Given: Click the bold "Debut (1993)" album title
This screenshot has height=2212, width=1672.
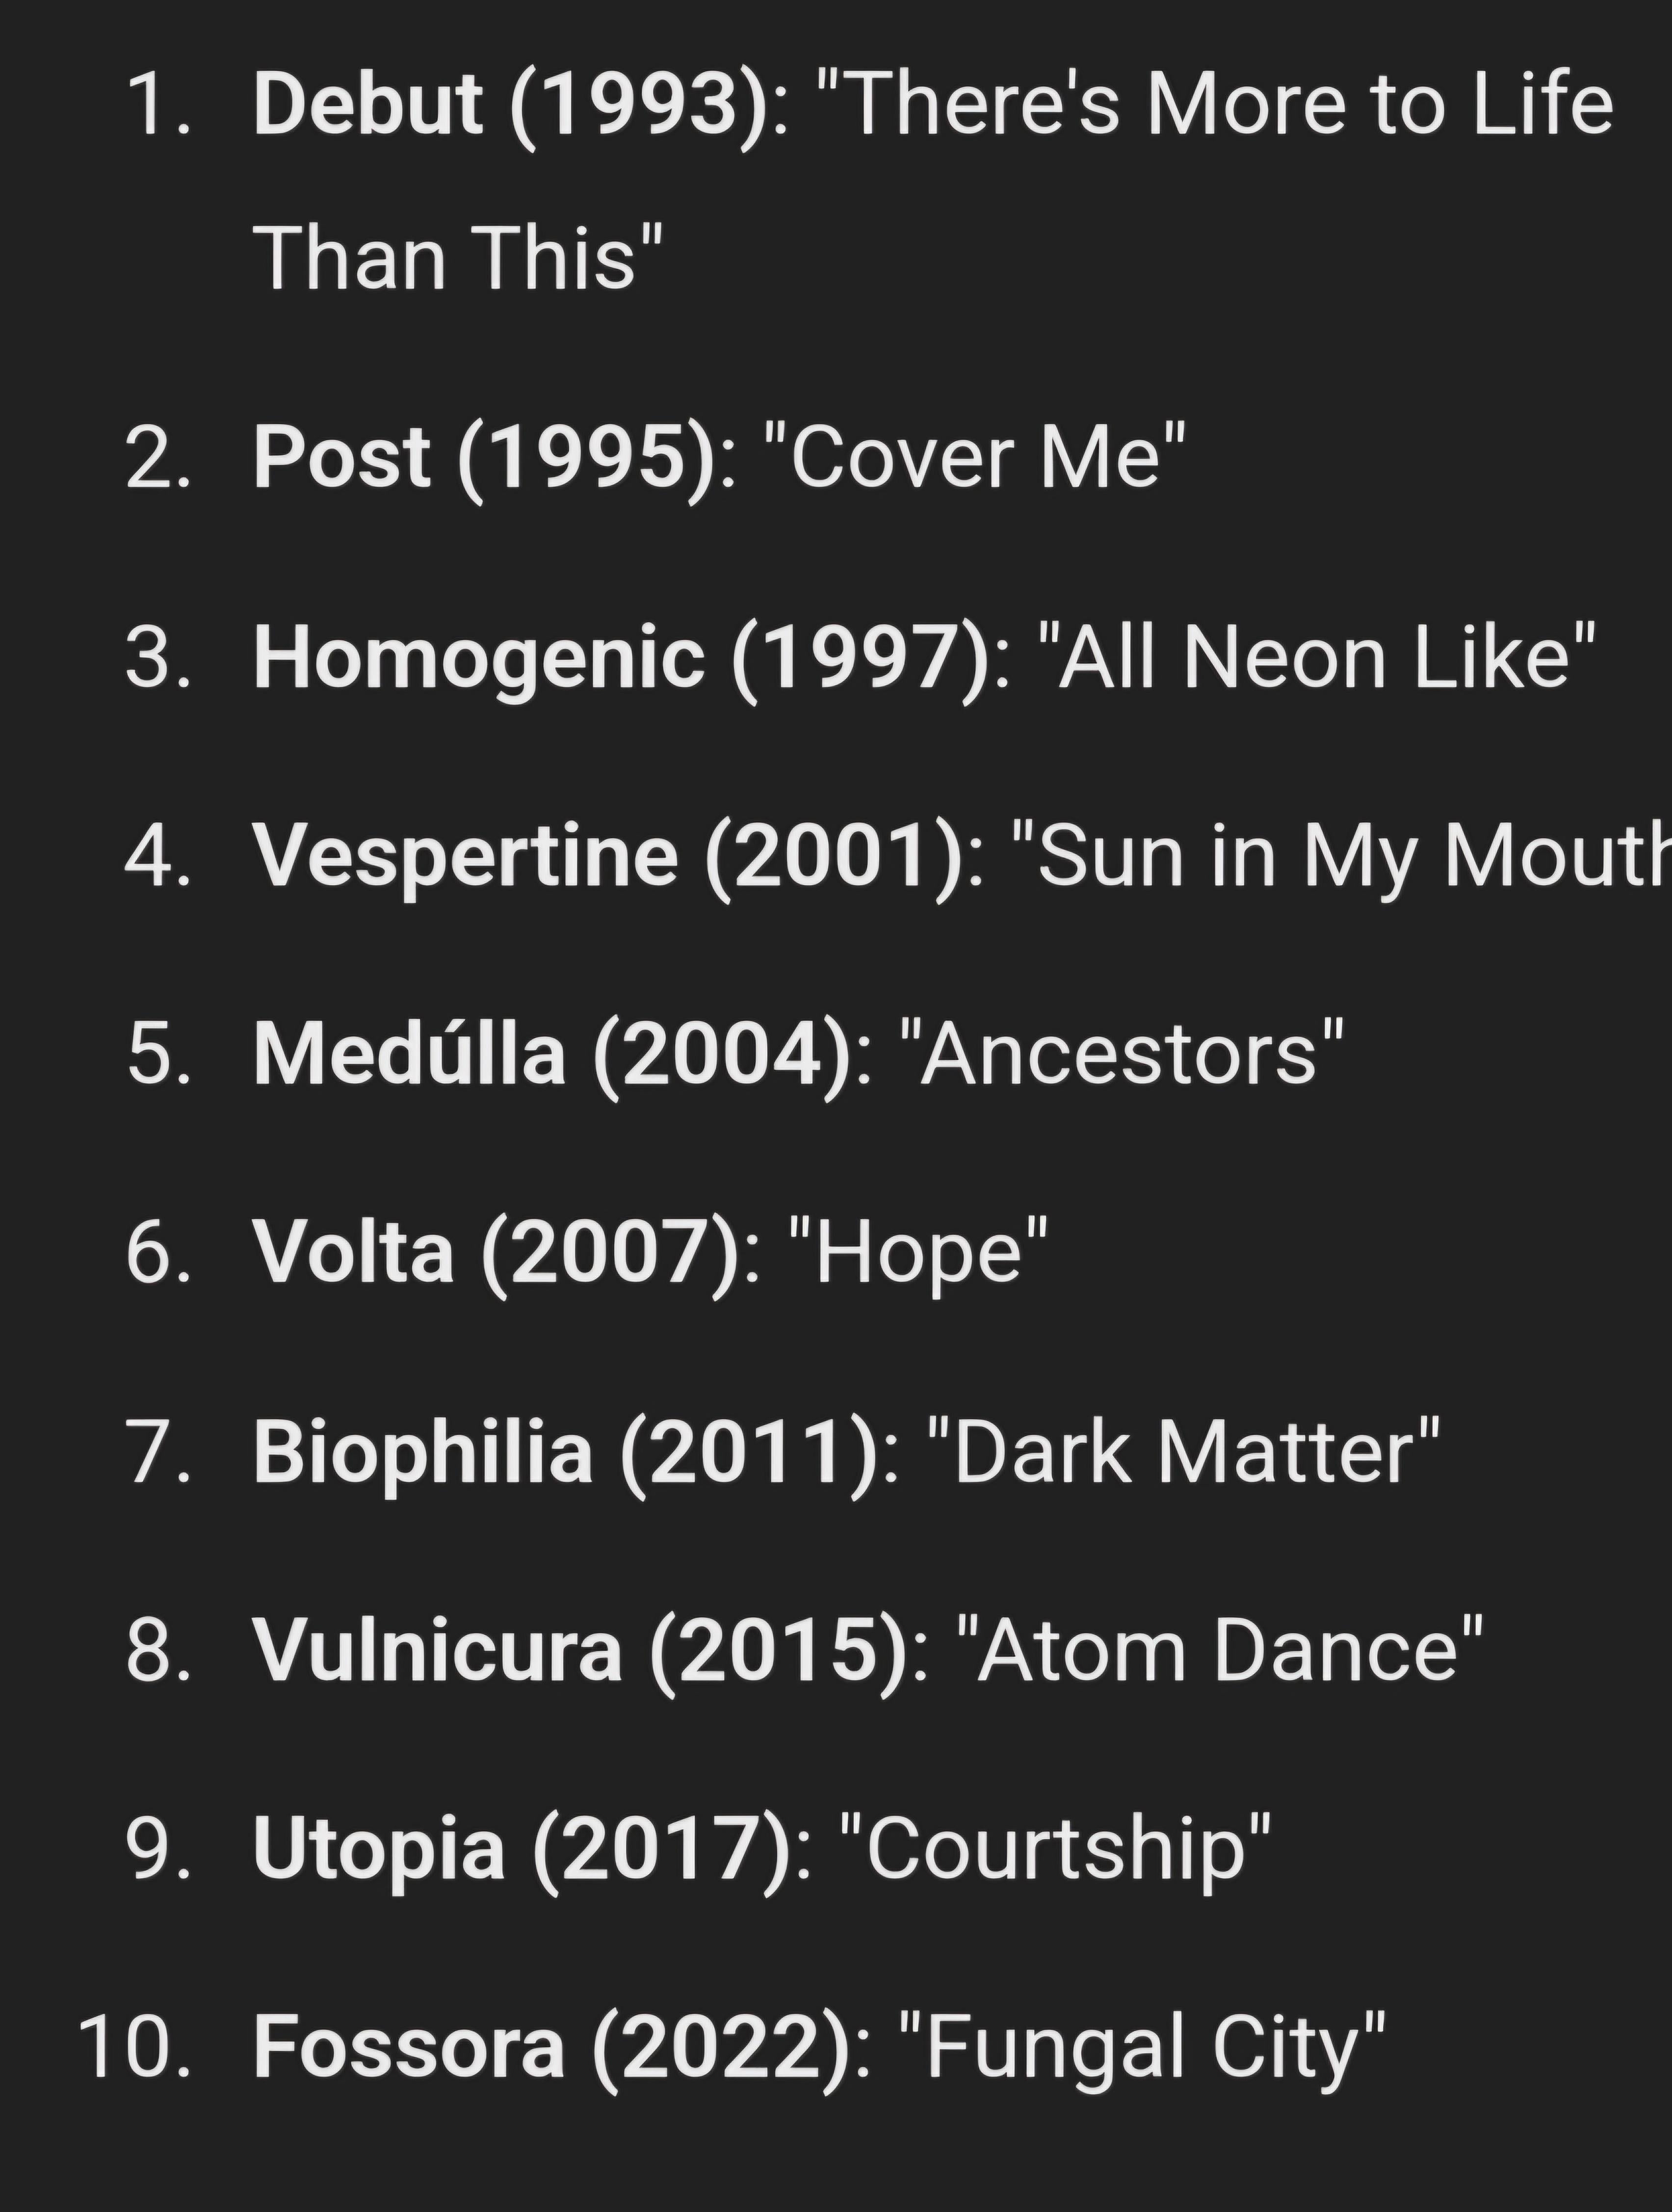Looking at the screenshot, I should tap(512, 105).
